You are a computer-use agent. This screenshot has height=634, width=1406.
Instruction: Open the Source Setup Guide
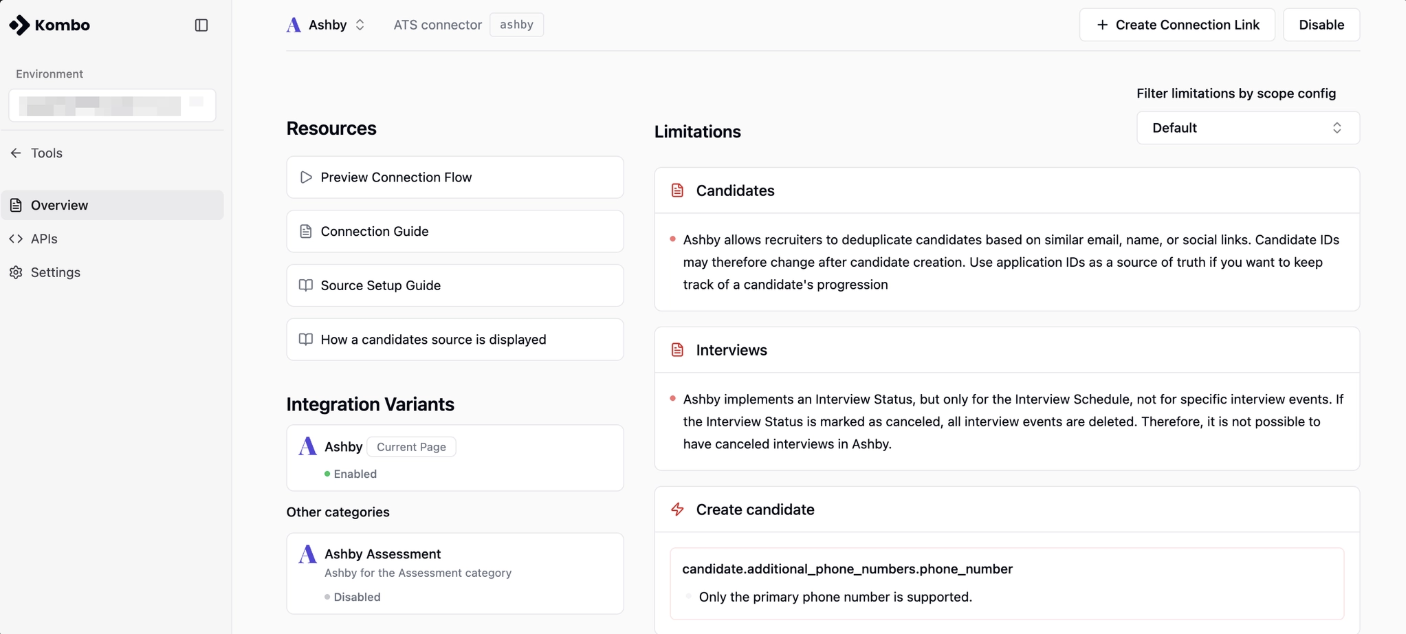point(455,285)
